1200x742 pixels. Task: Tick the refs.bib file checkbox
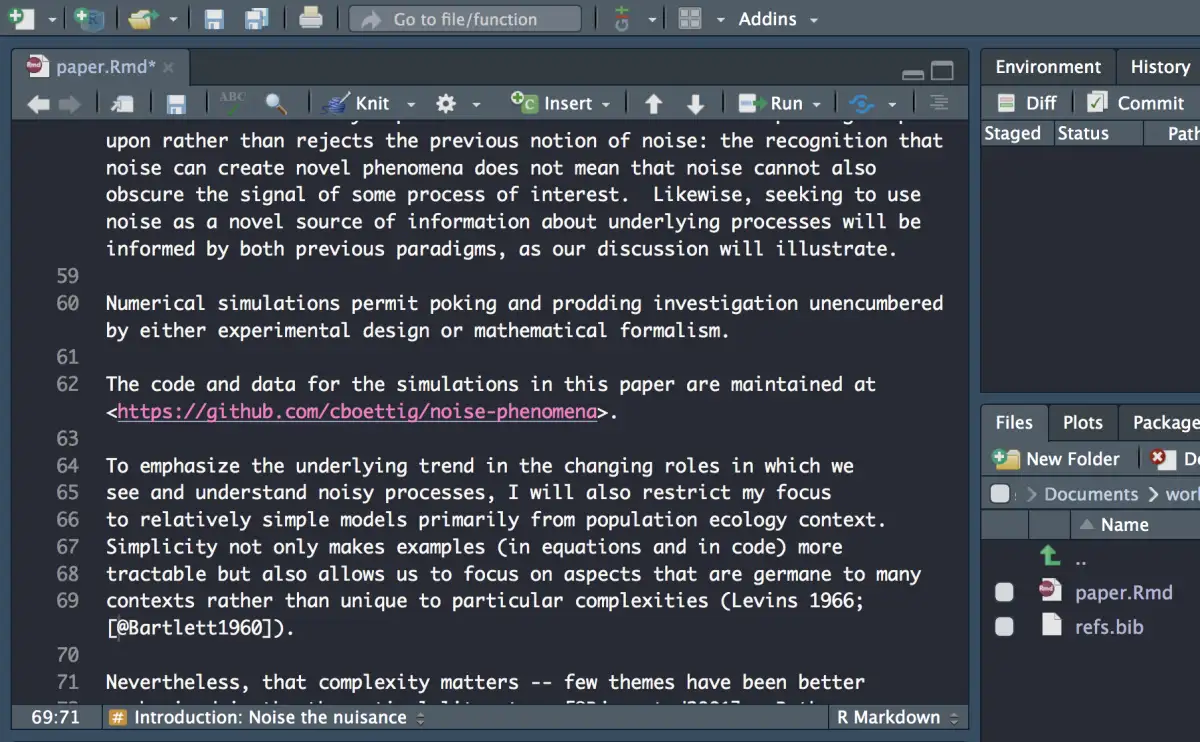(x=1004, y=627)
